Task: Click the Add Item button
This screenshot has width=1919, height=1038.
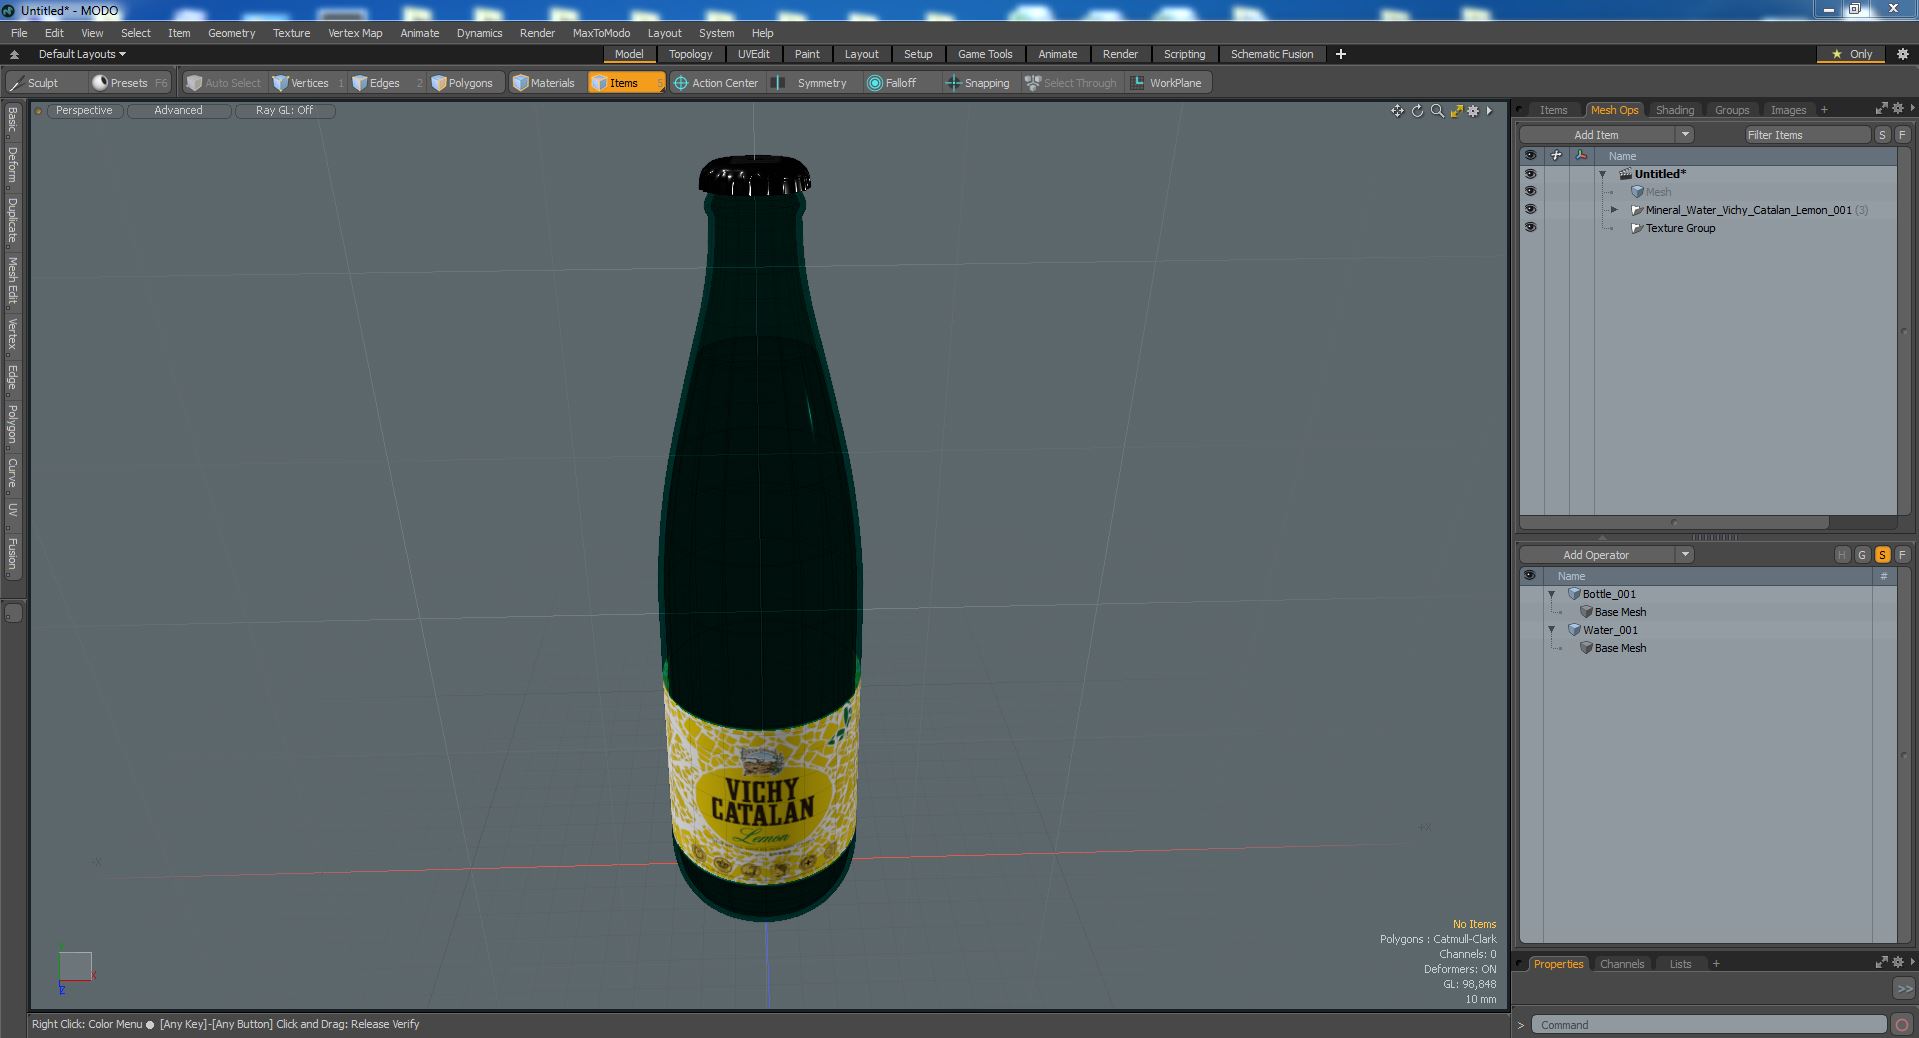Action: (1596, 135)
